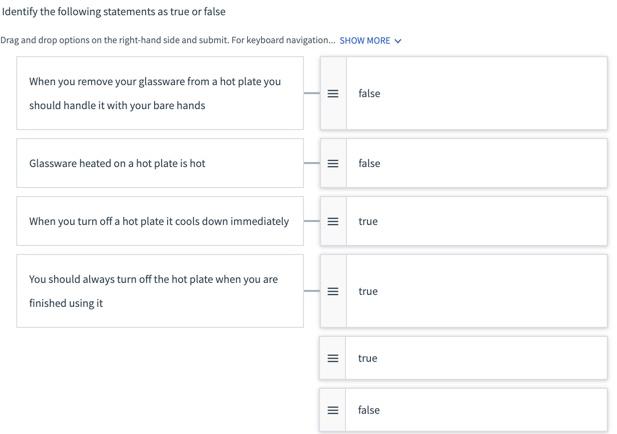Select false answer beside 'Glassware heated' statement

tap(475, 163)
